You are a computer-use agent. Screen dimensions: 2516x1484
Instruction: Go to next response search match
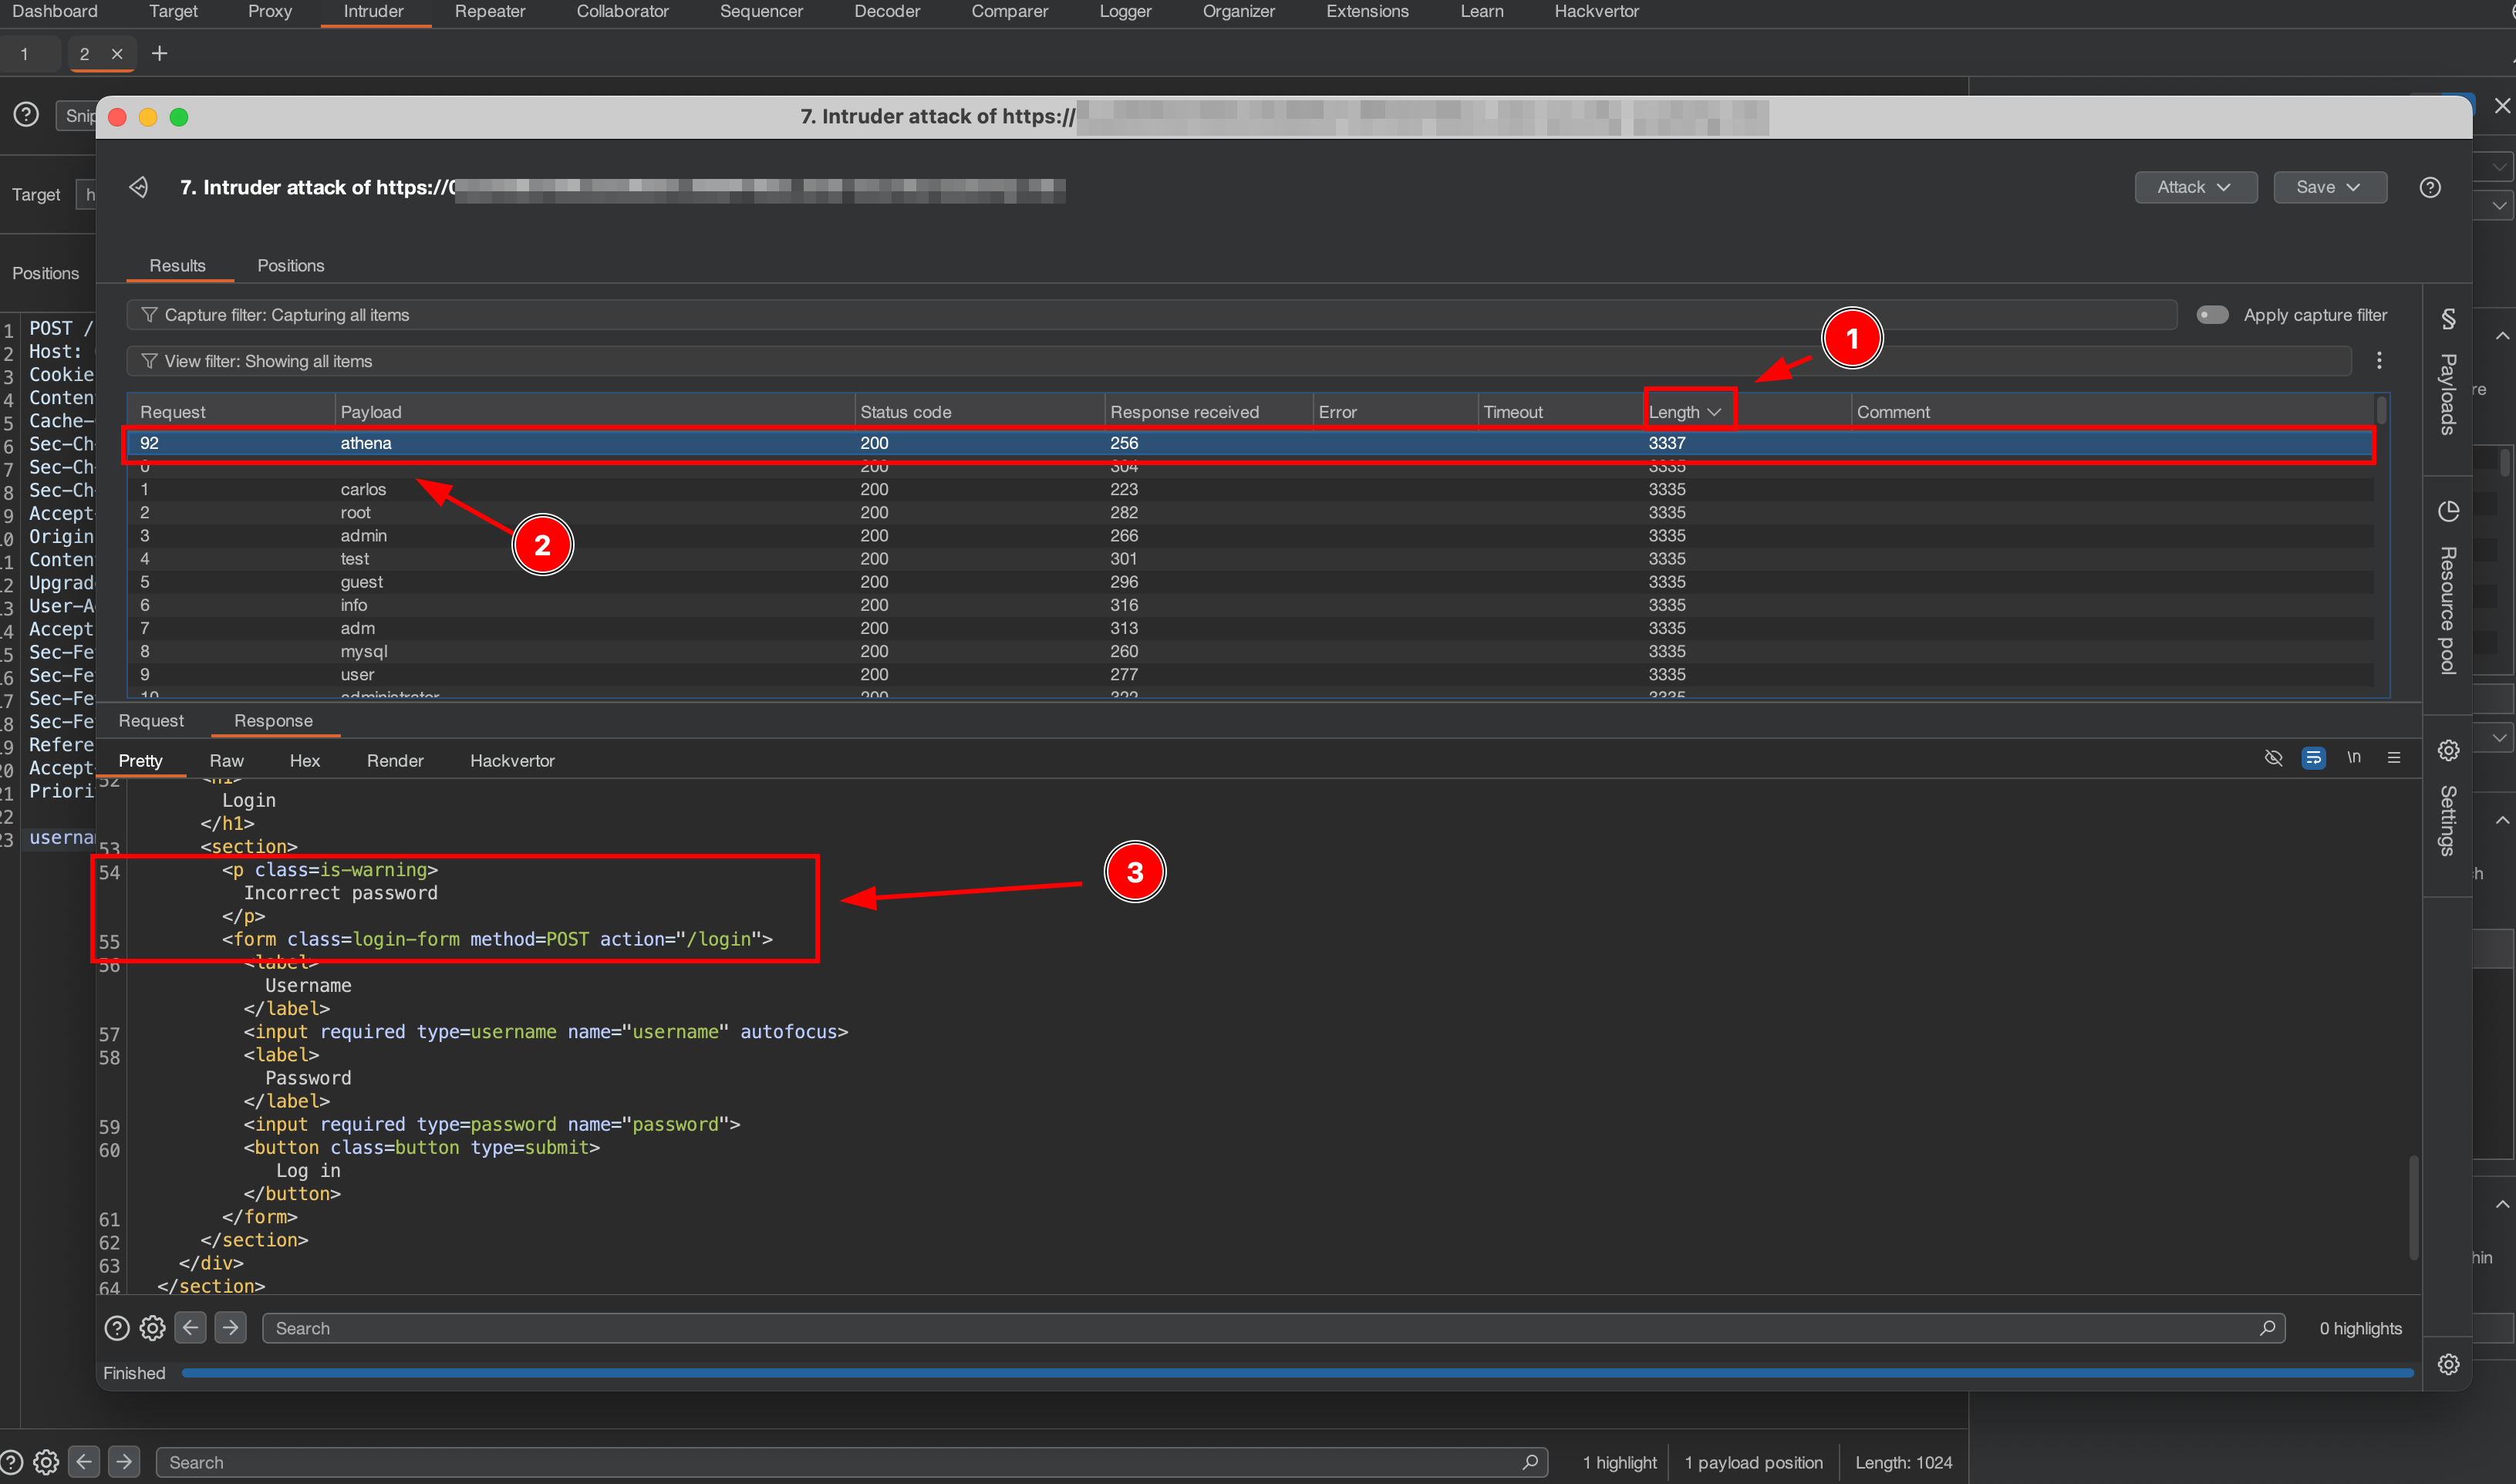(x=230, y=1328)
